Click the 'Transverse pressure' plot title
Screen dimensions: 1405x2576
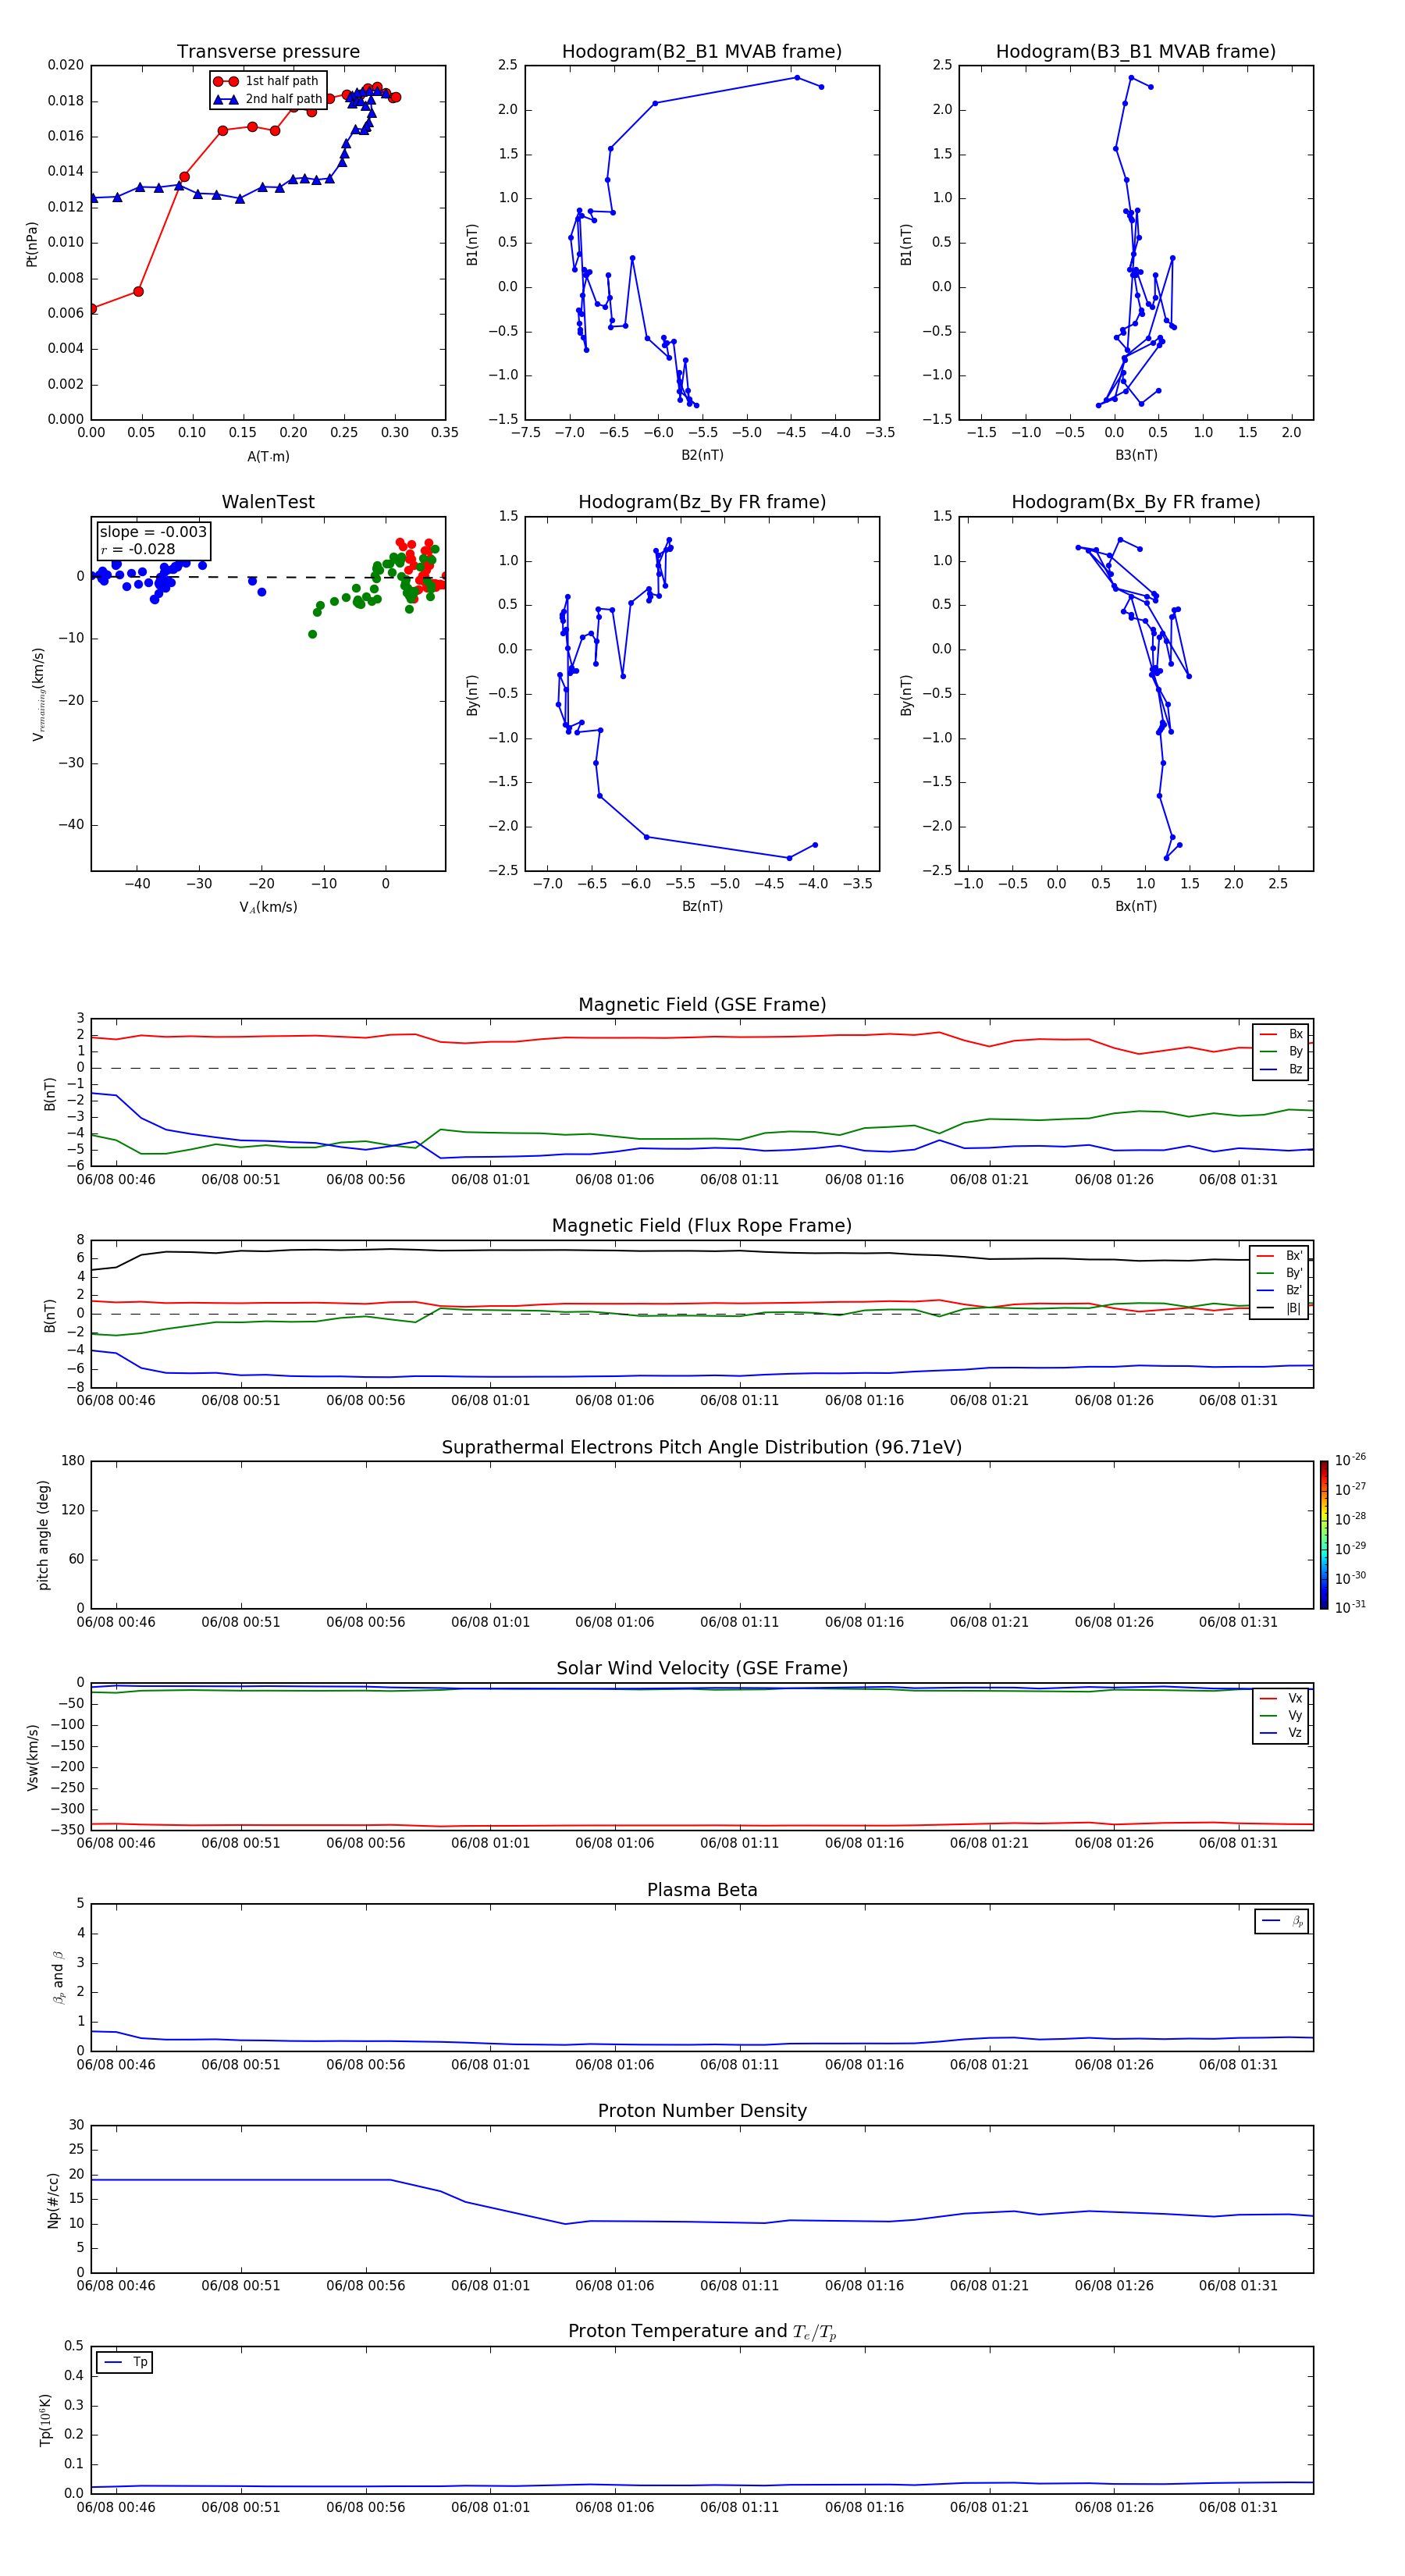click(268, 52)
